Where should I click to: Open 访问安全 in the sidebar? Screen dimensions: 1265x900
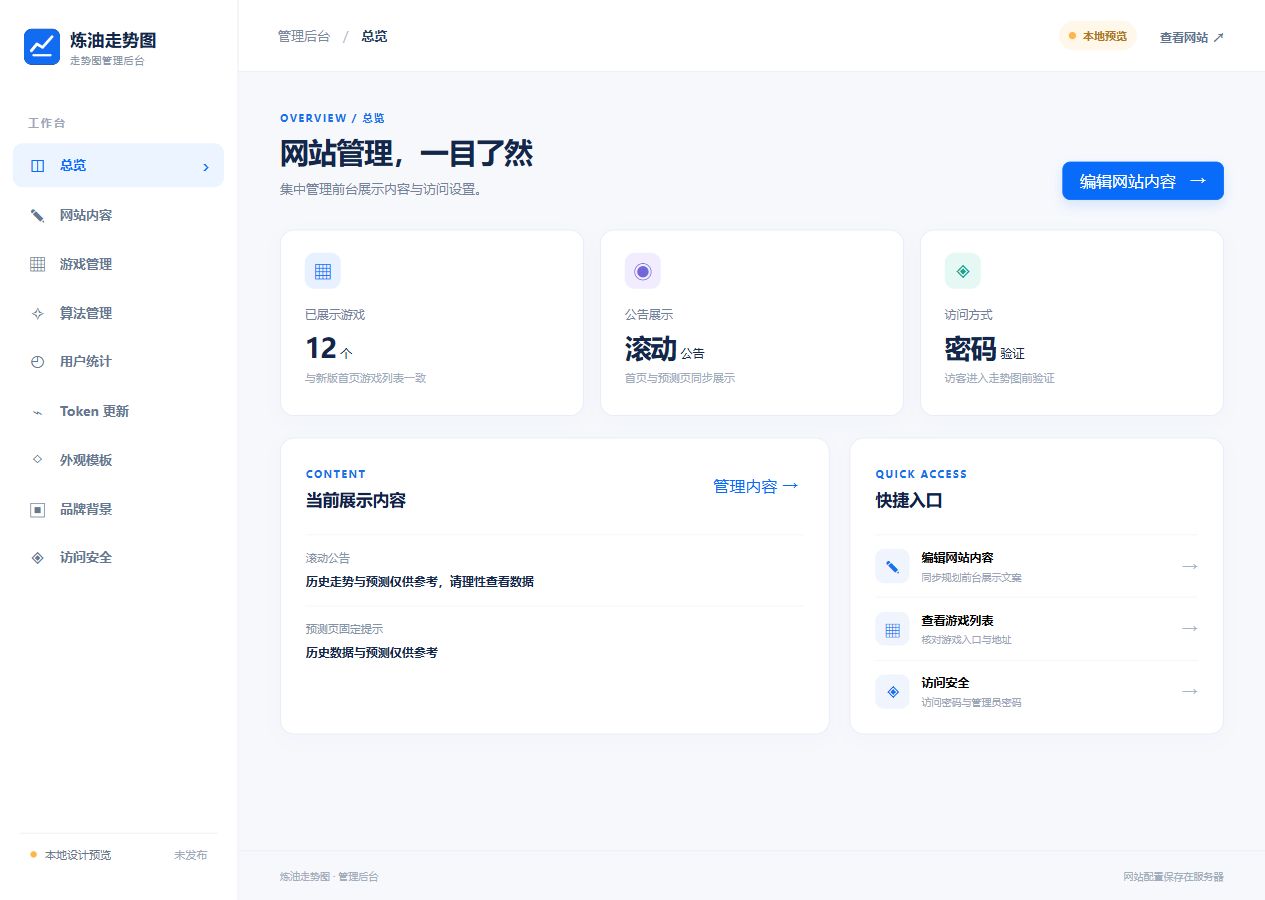(118, 558)
